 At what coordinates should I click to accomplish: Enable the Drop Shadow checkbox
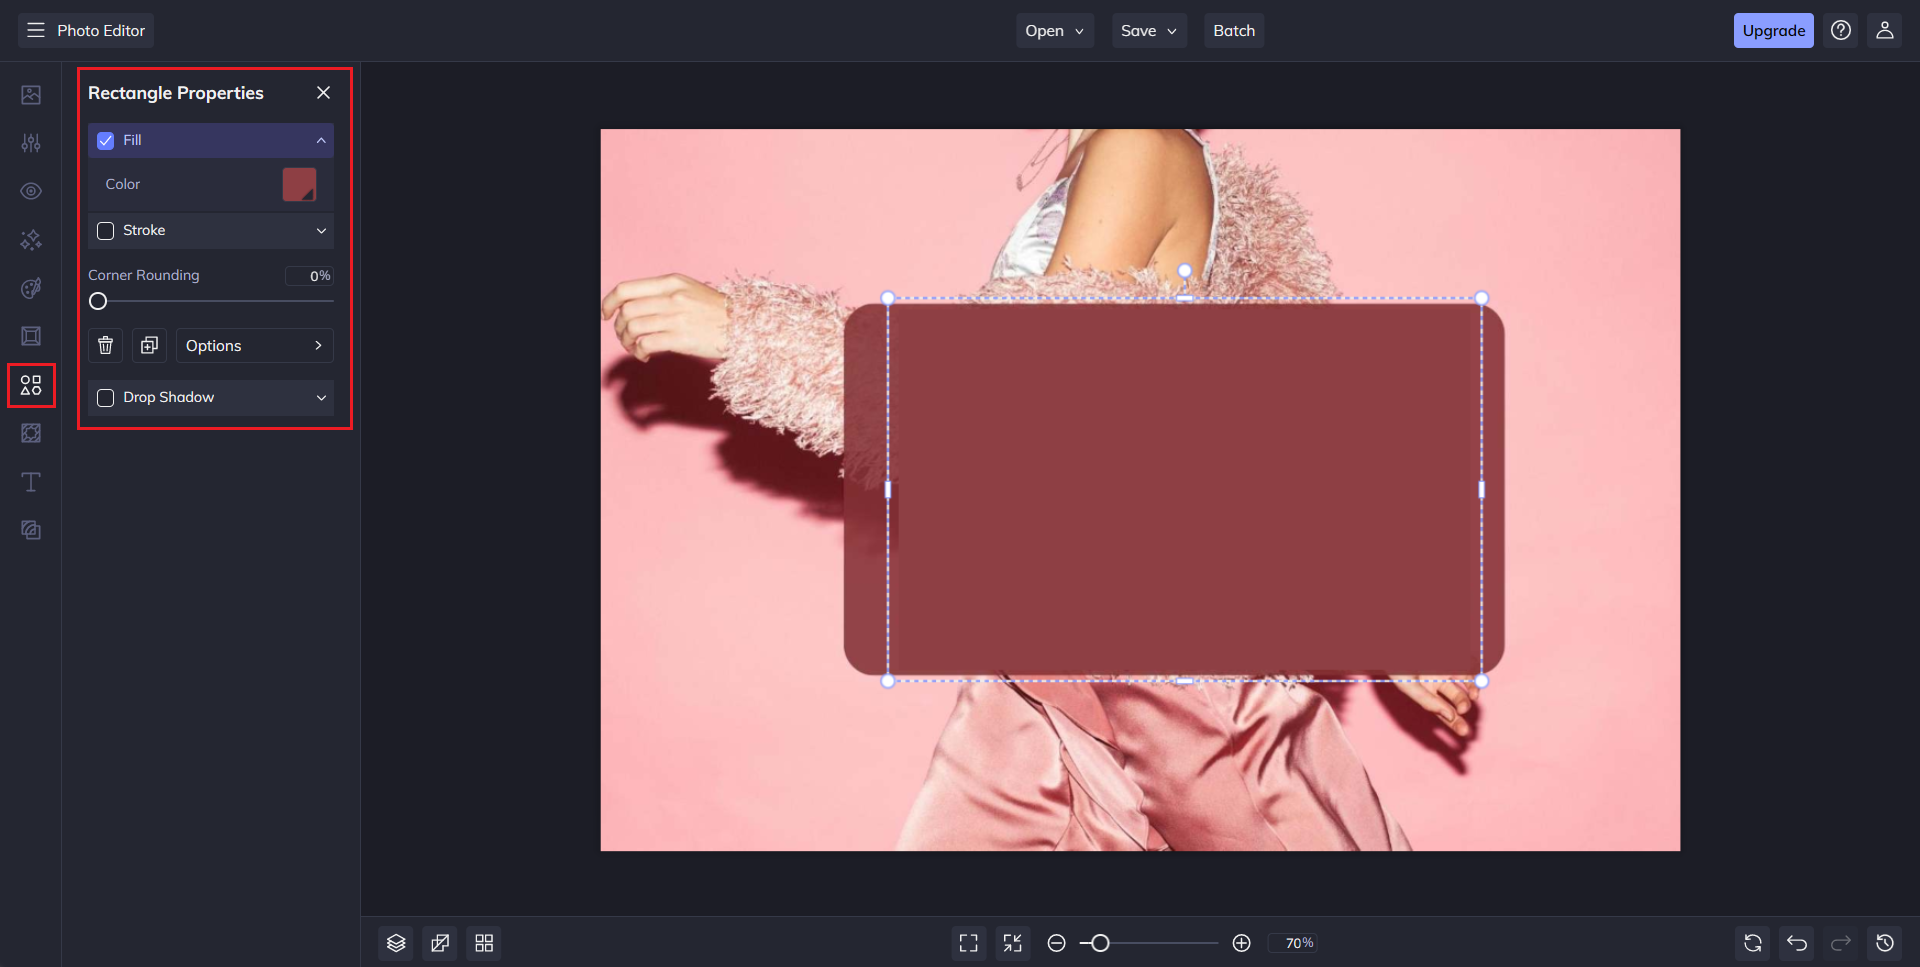coord(105,397)
